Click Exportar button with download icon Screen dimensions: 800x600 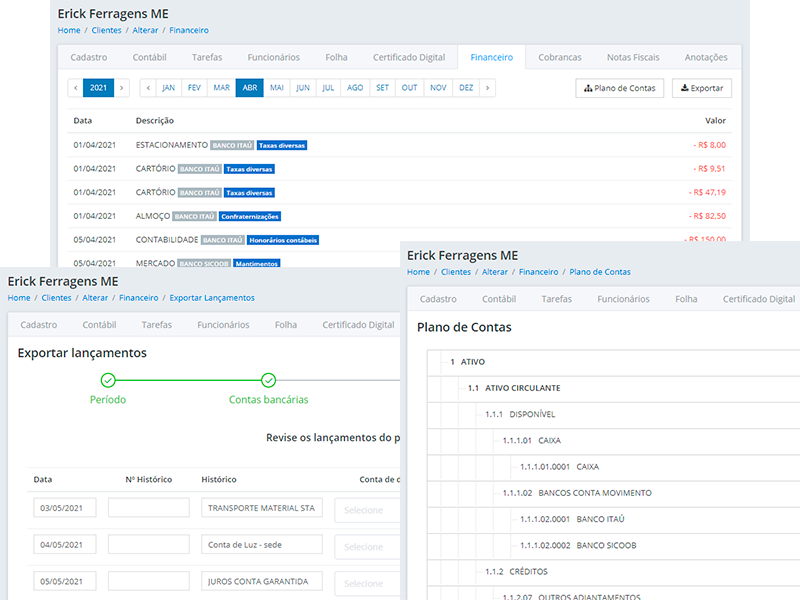click(x=701, y=88)
